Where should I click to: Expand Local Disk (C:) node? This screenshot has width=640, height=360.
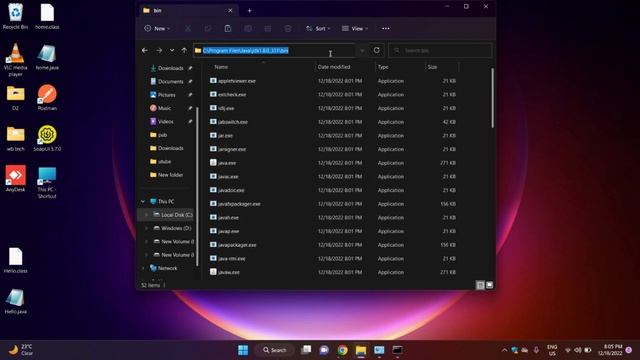pyautogui.click(x=147, y=215)
